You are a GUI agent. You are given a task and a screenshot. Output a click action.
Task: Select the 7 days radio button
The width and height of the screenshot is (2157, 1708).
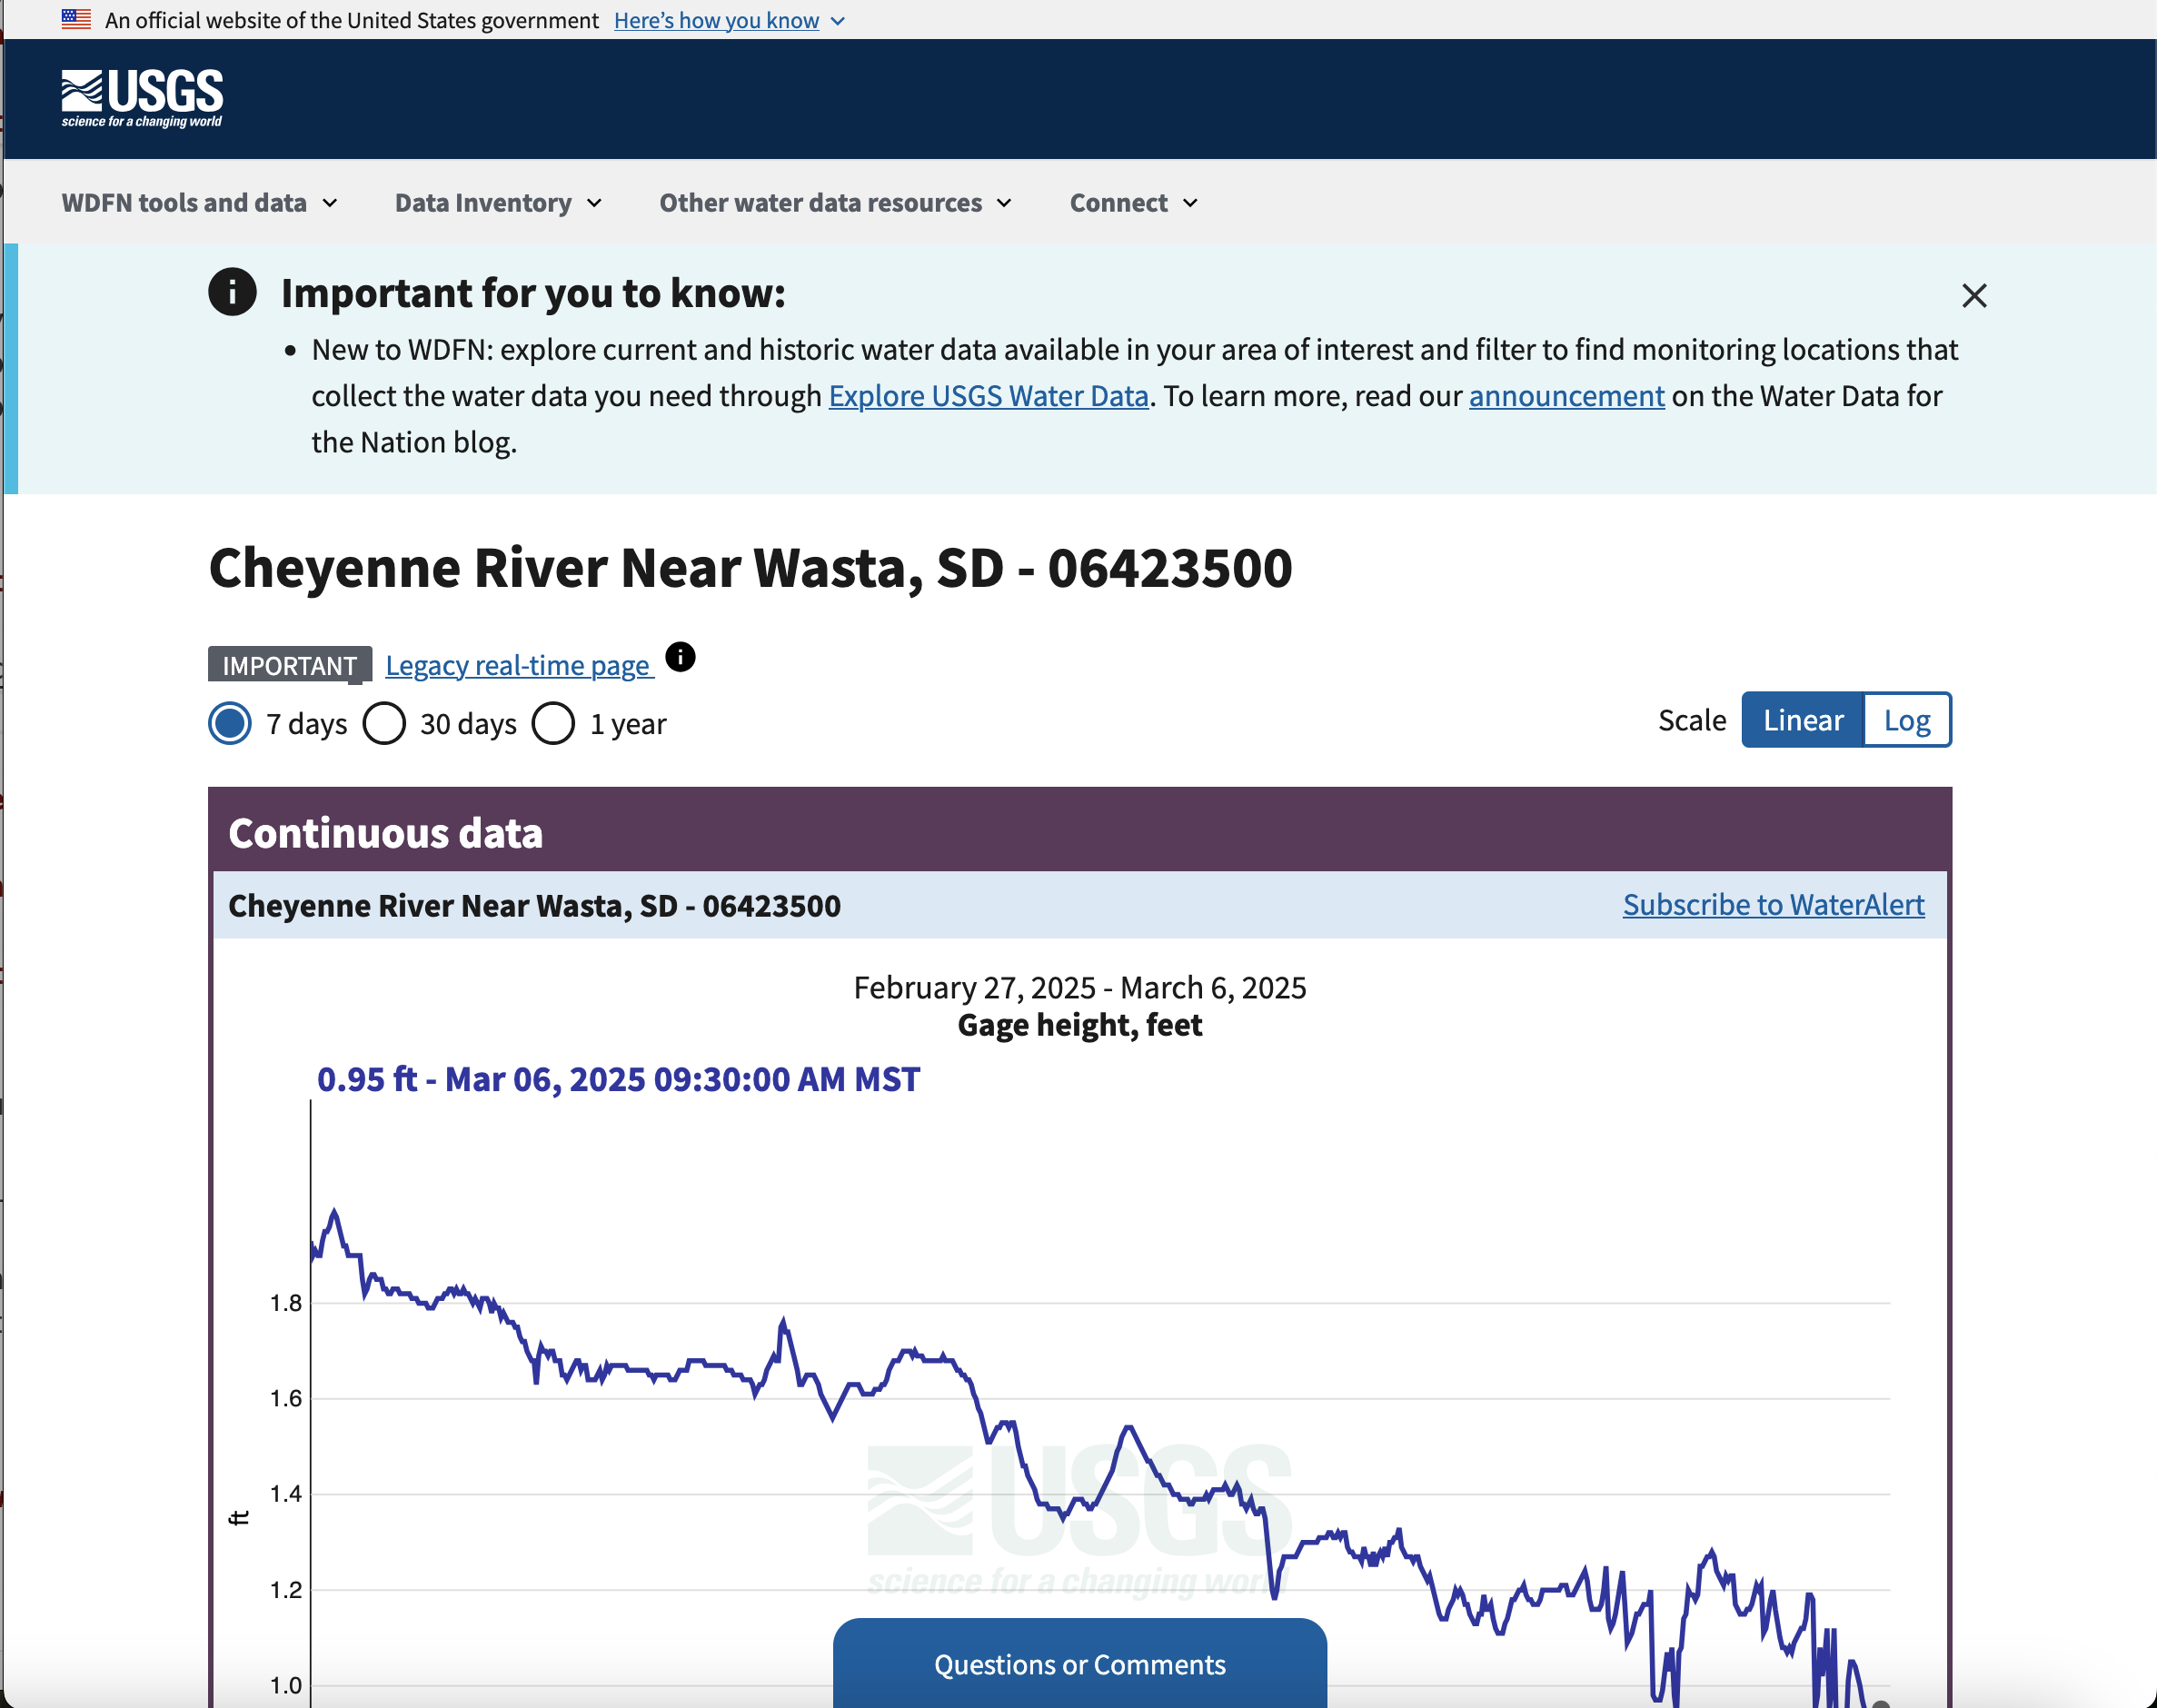230,723
